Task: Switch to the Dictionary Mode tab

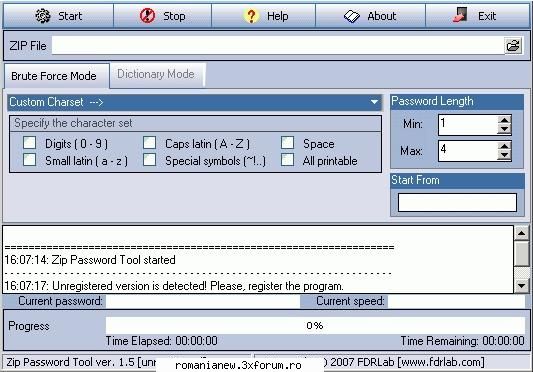Action: (157, 74)
